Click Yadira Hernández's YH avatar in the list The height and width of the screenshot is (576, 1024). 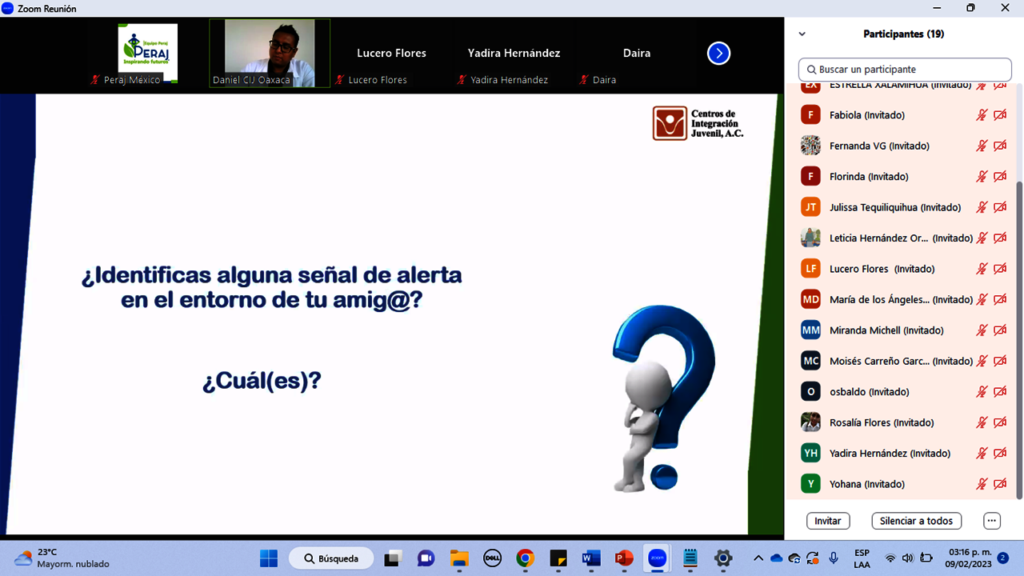[x=810, y=453]
